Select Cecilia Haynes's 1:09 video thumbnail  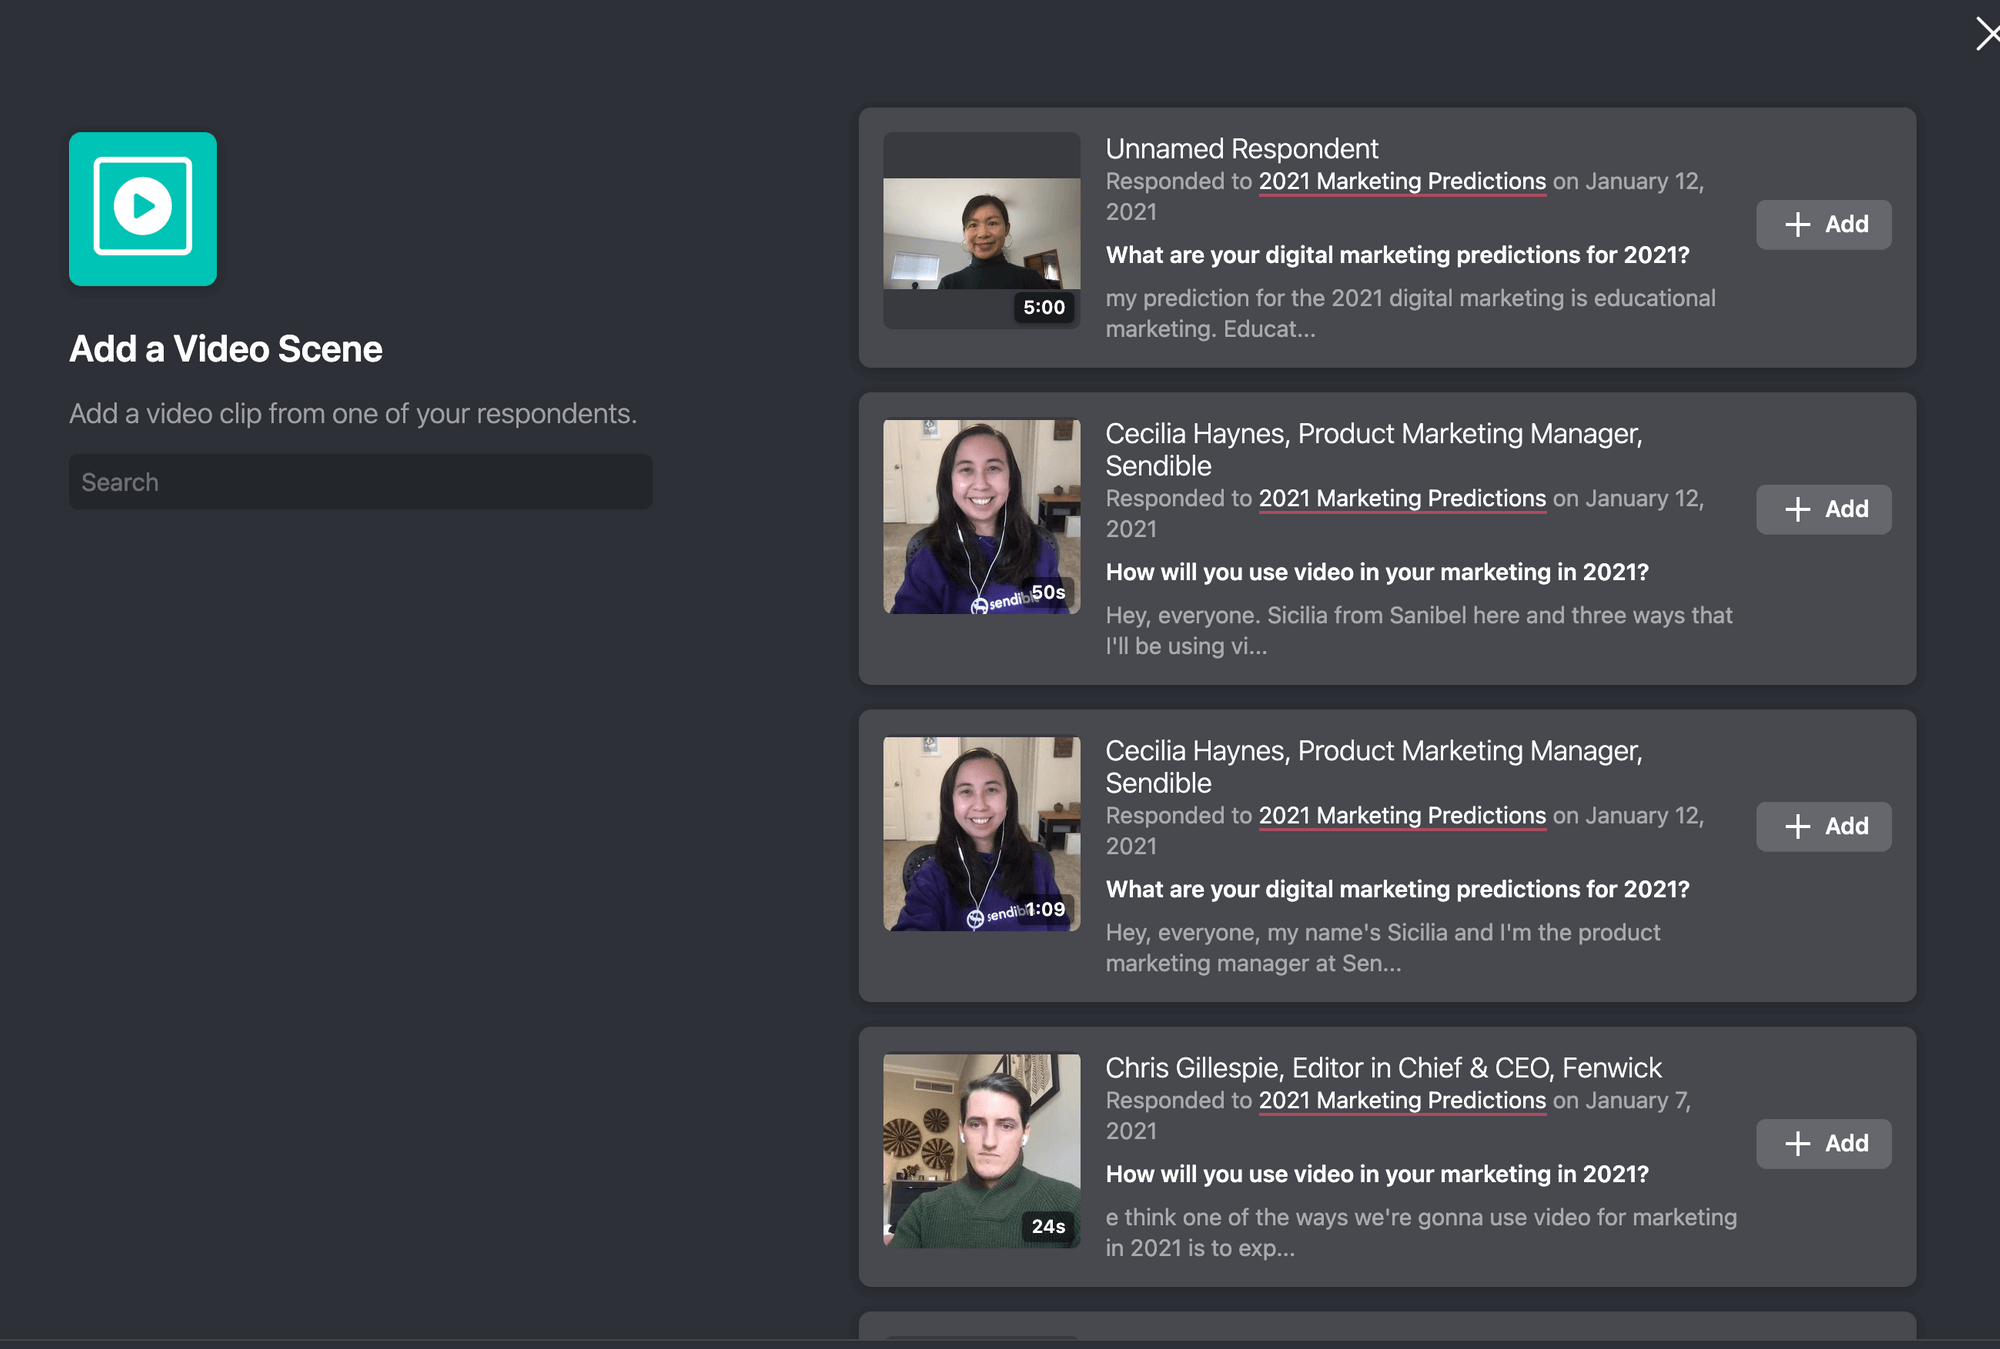click(x=981, y=833)
